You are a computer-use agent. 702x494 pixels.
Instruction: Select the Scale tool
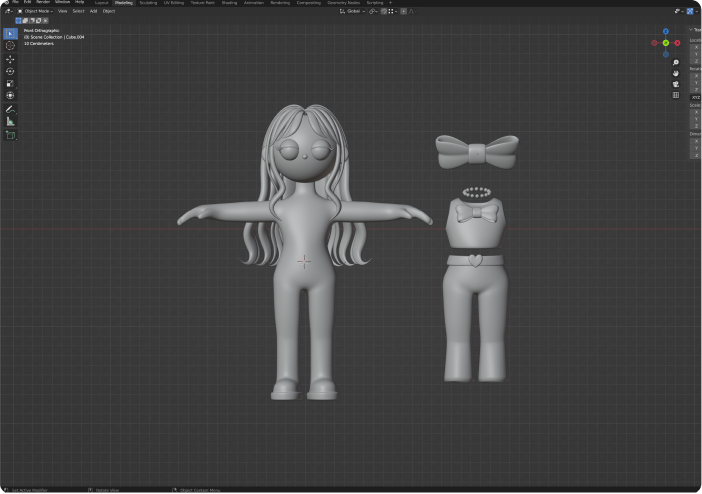click(10, 83)
